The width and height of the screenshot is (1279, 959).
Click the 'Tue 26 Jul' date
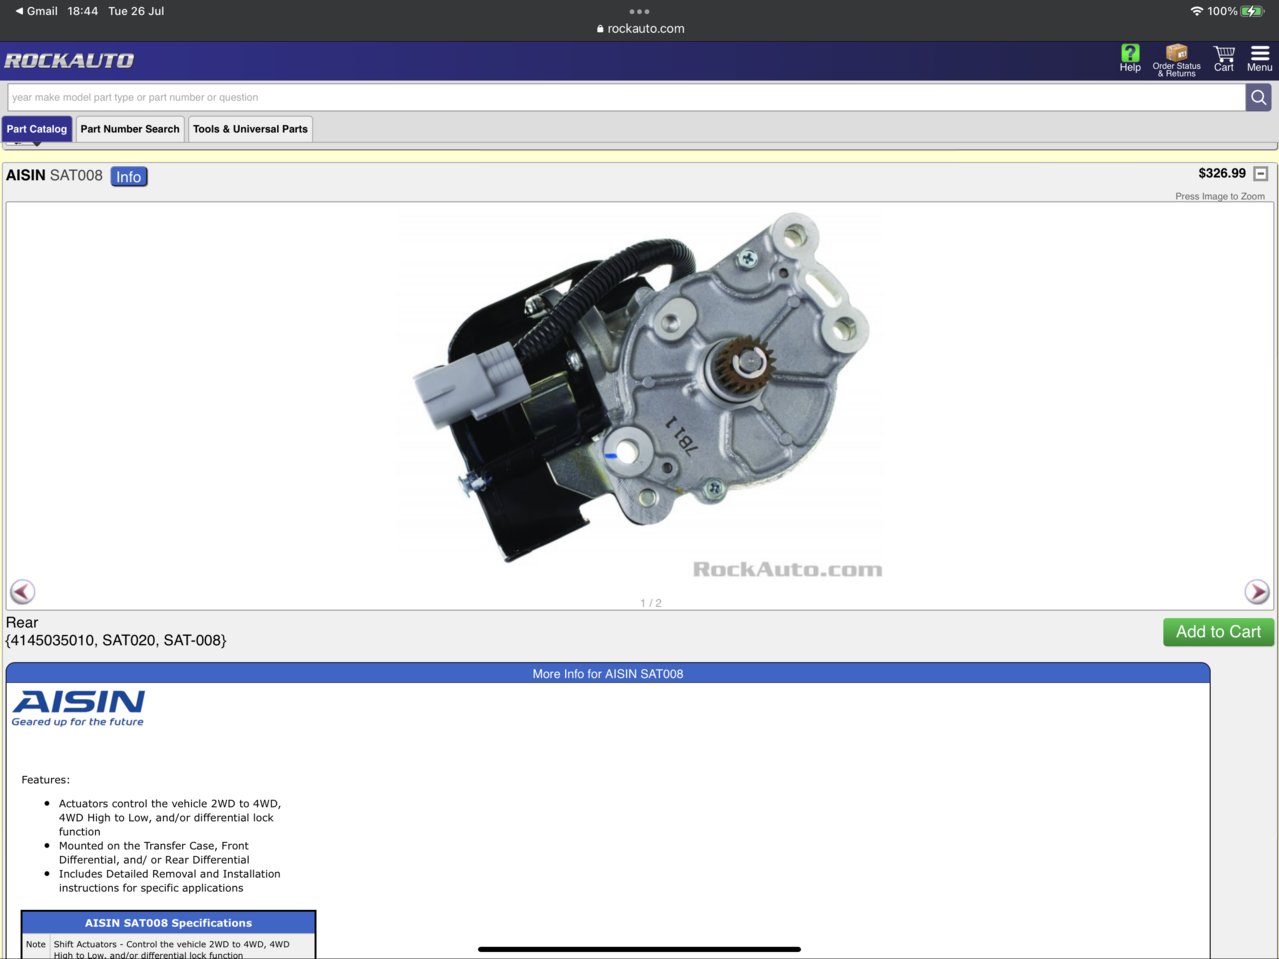click(x=136, y=11)
